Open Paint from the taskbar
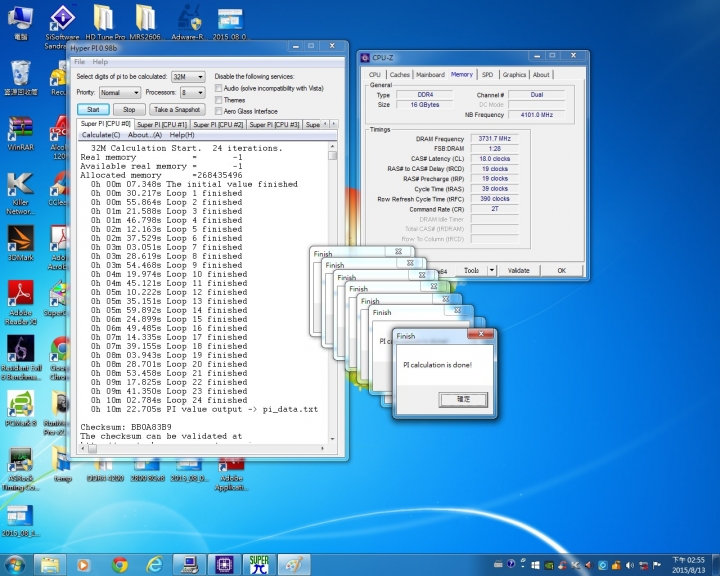 pos(294,565)
